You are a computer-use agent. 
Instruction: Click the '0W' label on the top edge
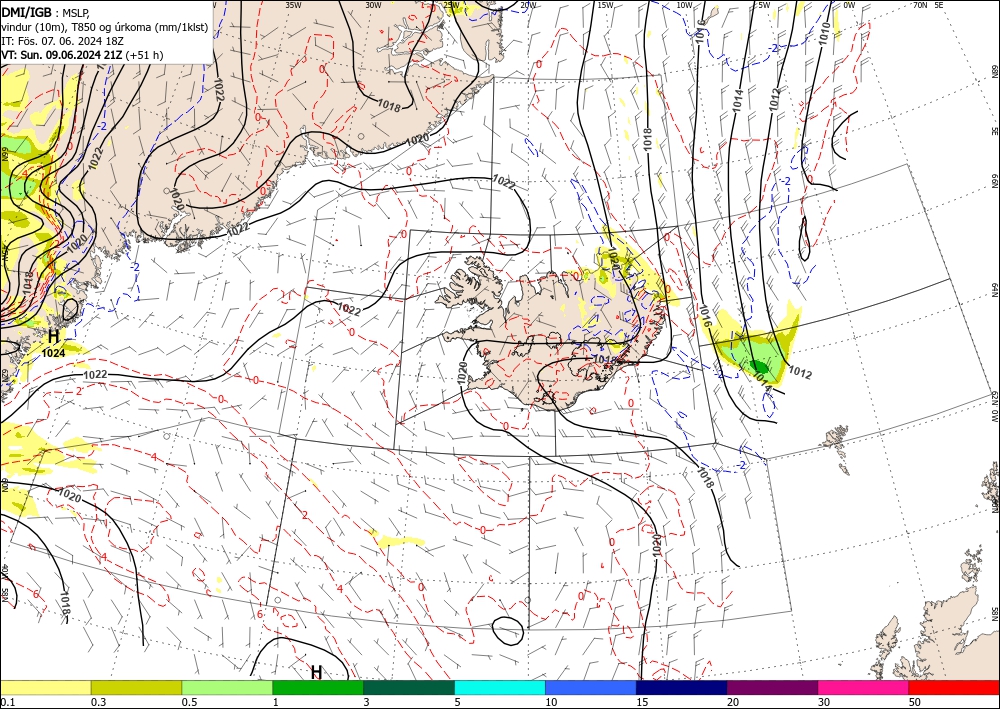[x=849, y=5]
